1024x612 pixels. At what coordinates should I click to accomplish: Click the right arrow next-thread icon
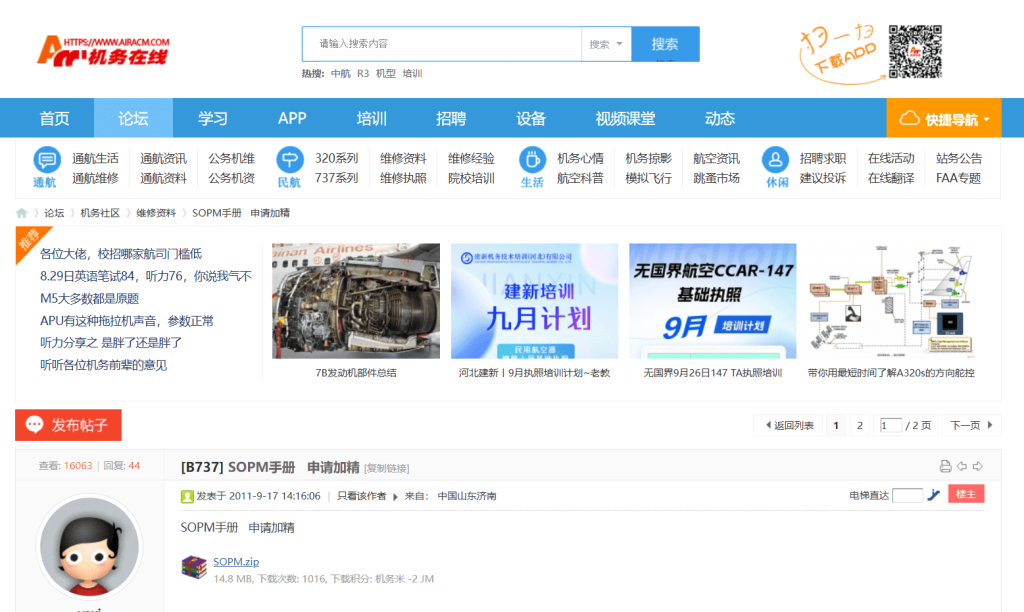[x=978, y=466]
